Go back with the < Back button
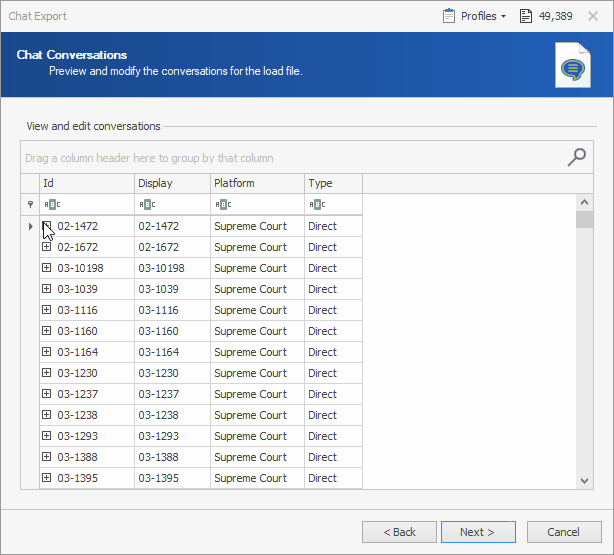Image resolution: width=614 pixels, height=555 pixels. [399, 532]
